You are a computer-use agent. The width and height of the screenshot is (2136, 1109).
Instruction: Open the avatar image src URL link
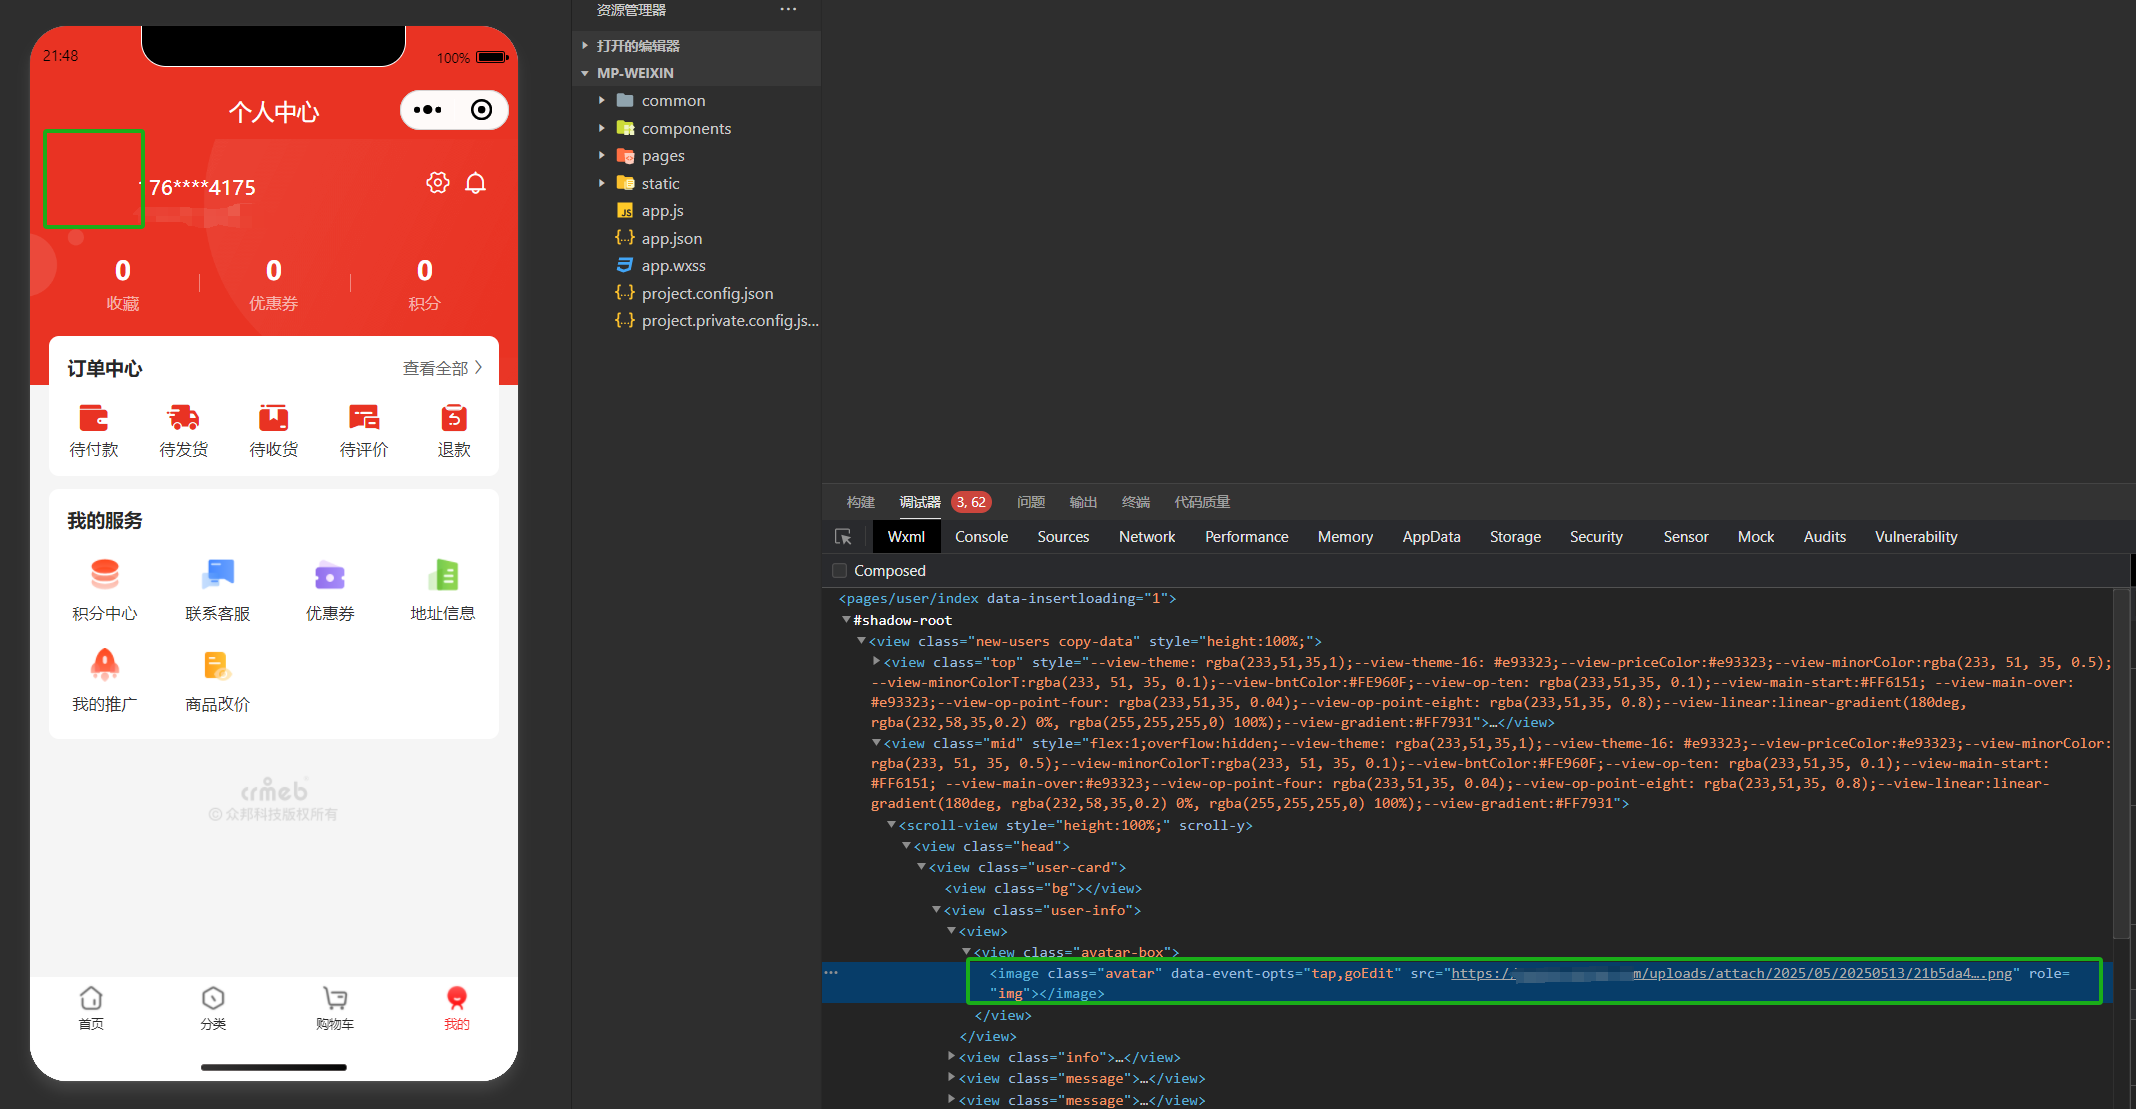[1731, 973]
